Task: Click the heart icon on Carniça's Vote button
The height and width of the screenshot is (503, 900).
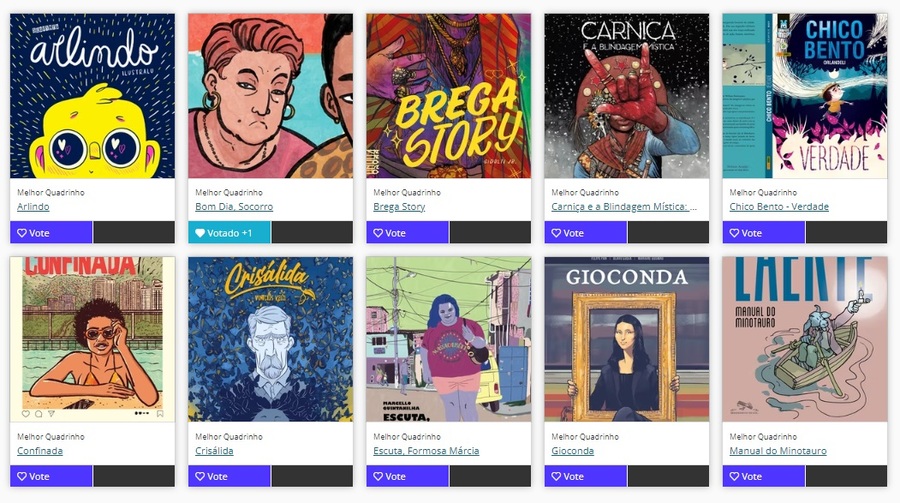Action: [556, 233]
